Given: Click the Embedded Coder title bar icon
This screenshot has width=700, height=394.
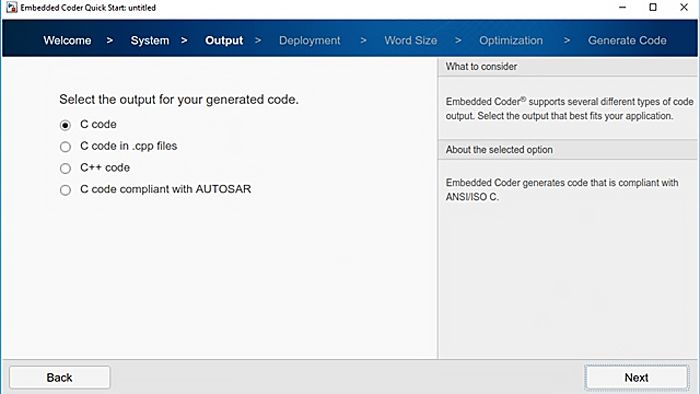Looking at the screenshot, I should click(12, 7).
